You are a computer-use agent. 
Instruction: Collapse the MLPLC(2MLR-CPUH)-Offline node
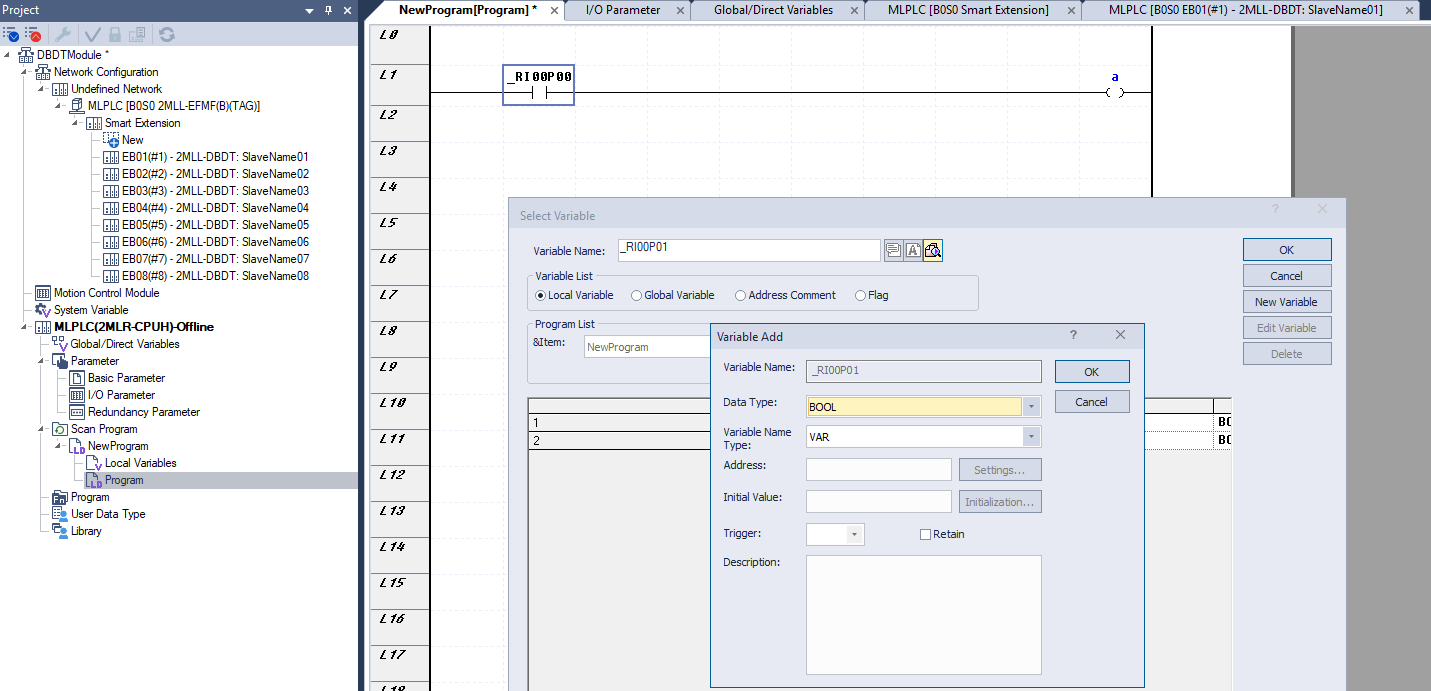pyautogui.click(x=25, y=327)
